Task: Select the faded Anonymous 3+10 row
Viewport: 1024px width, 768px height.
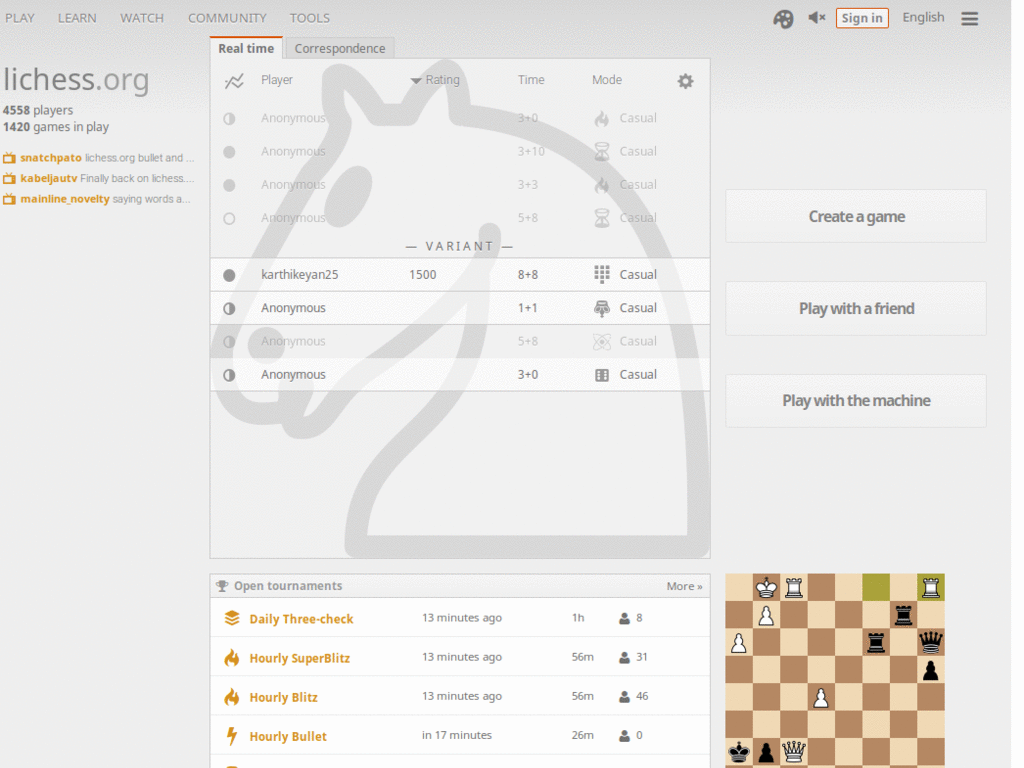Action: tap(460, 152)
